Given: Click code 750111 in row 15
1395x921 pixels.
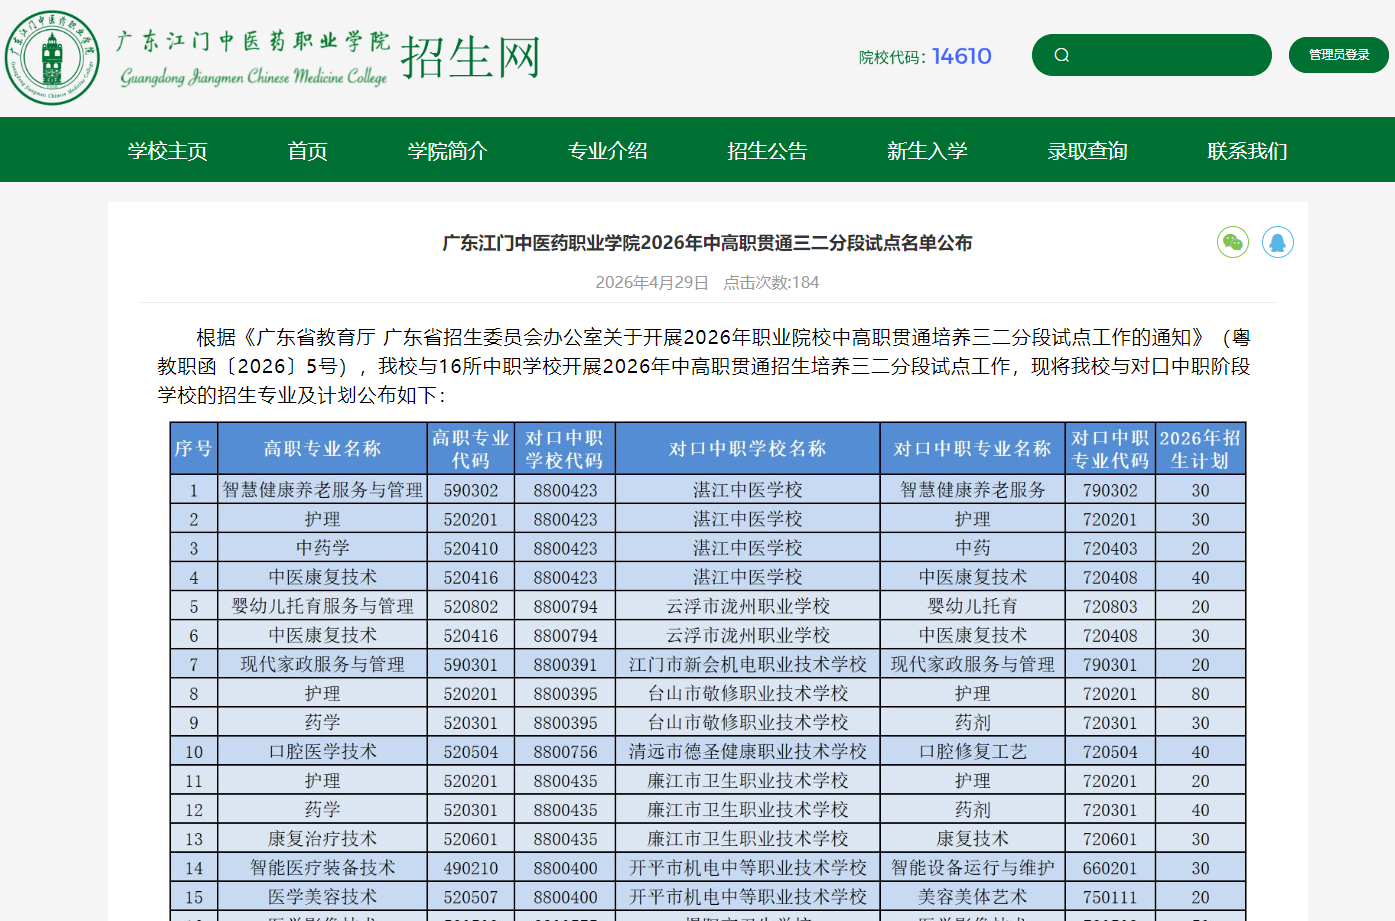Looking at the screenshot, I should tap(1110, 896).
